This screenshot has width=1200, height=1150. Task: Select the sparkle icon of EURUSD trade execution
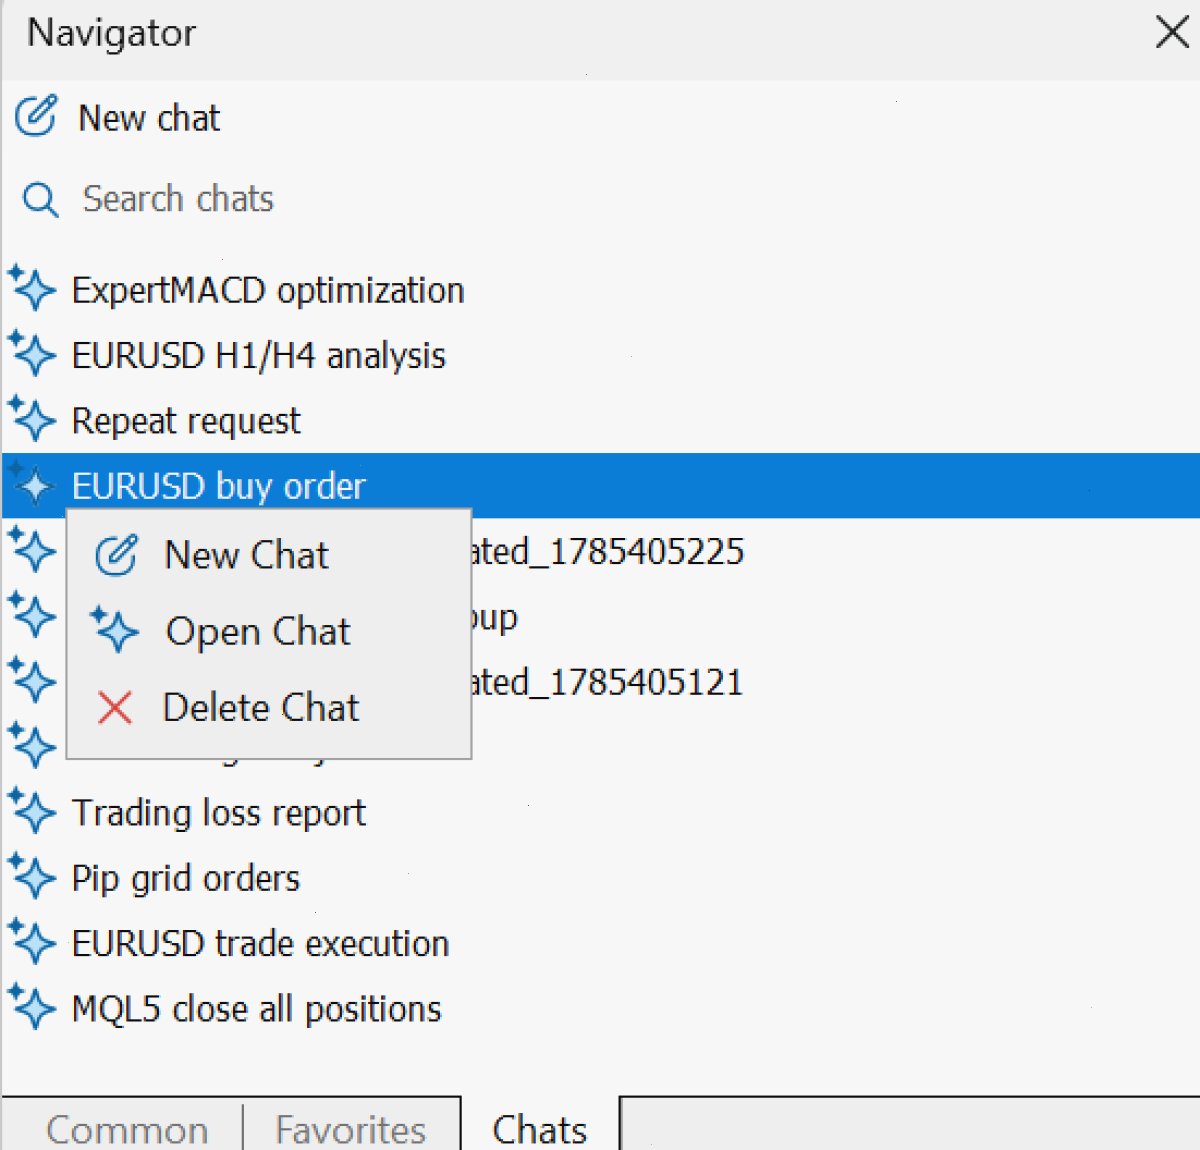(x=32, y=943)
